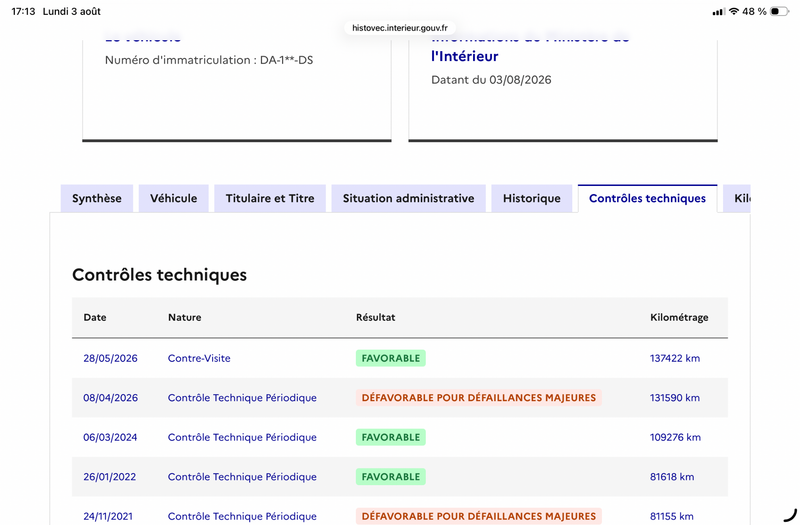
Task: Click Contrôle Technique Périodique in the 06/03/2024 row
Action: [x=242, y=437]
